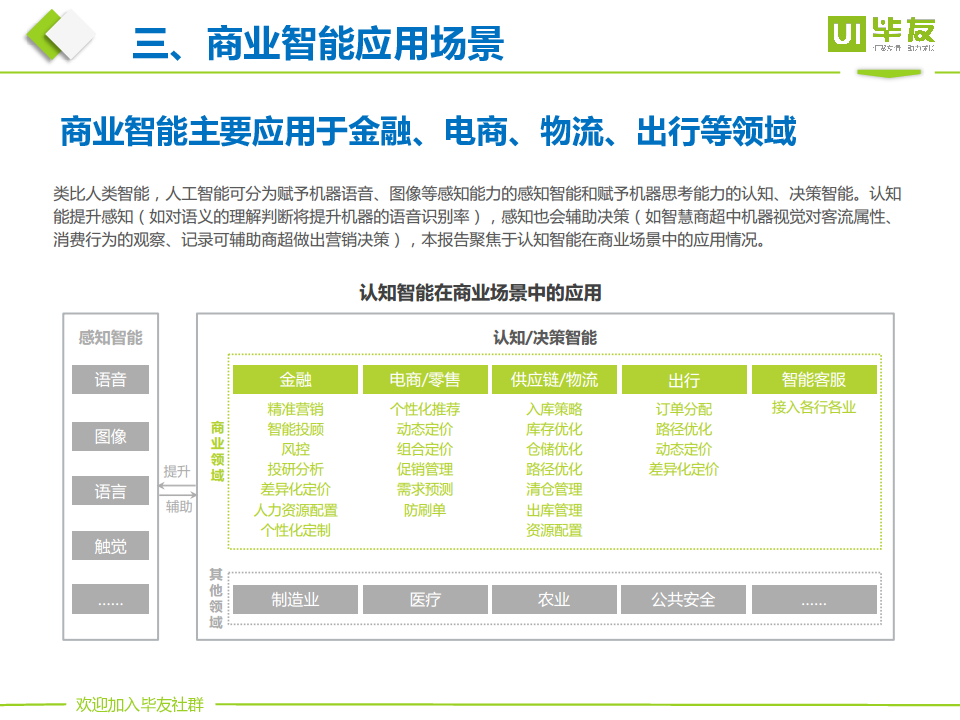Click 欢迎加入毕友社群 footer text
960x720 pixels.
pos(139,705)
